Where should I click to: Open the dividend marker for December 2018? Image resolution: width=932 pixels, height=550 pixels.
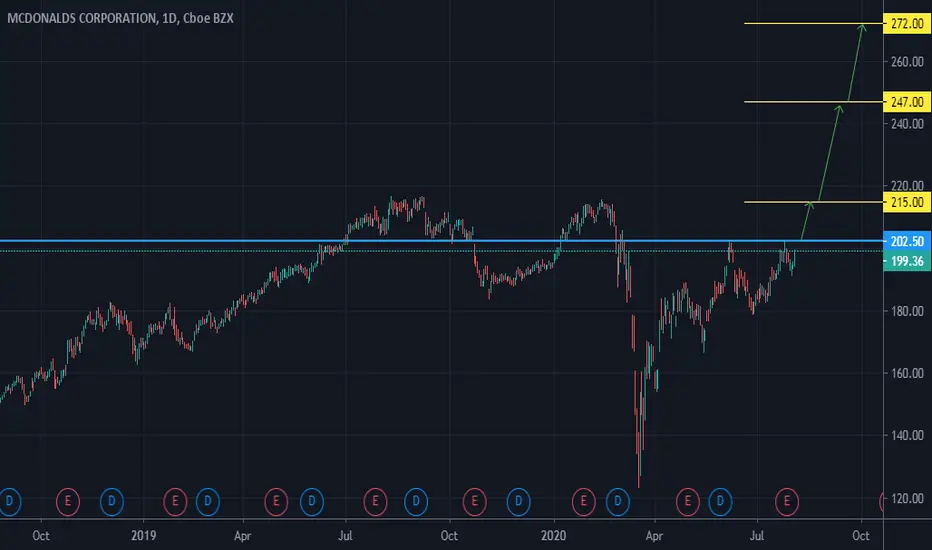112,502
